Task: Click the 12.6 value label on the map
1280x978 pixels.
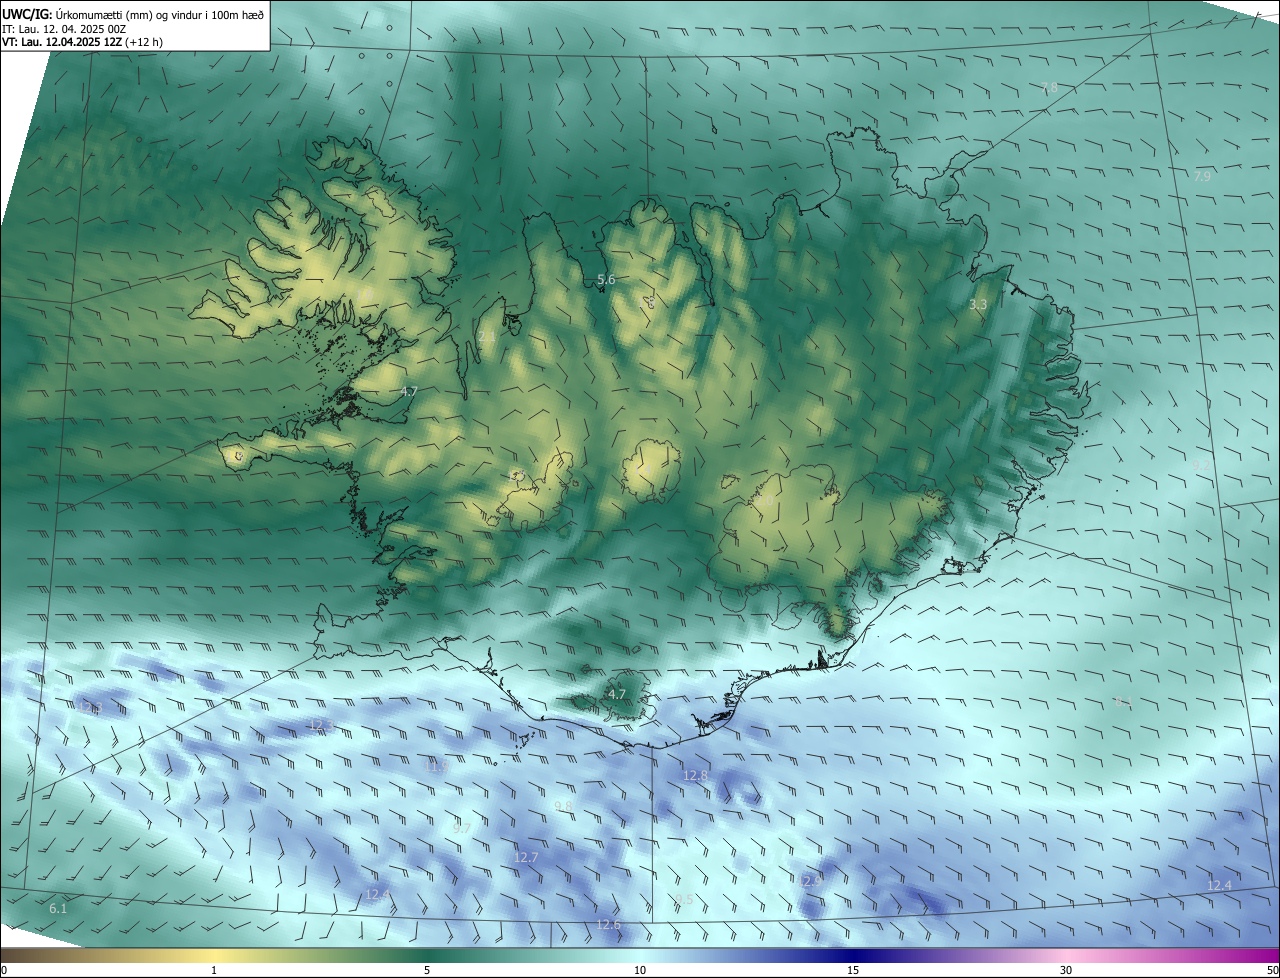Action: point(608,925)
